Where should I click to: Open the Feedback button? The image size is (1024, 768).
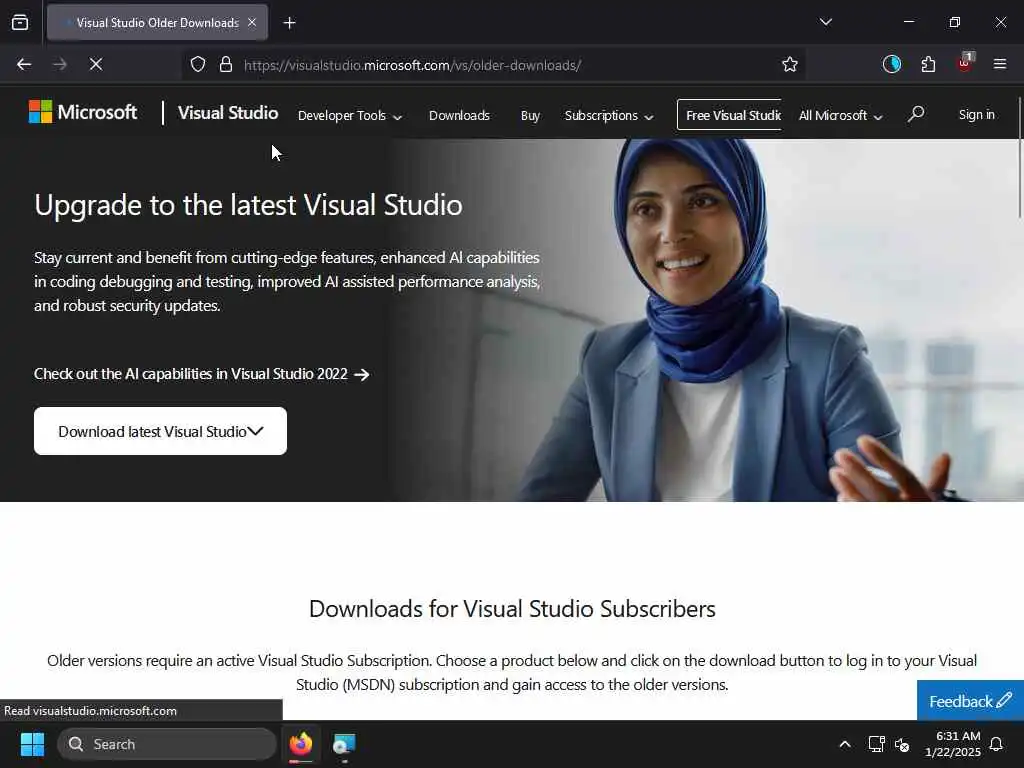click(970, 701)
